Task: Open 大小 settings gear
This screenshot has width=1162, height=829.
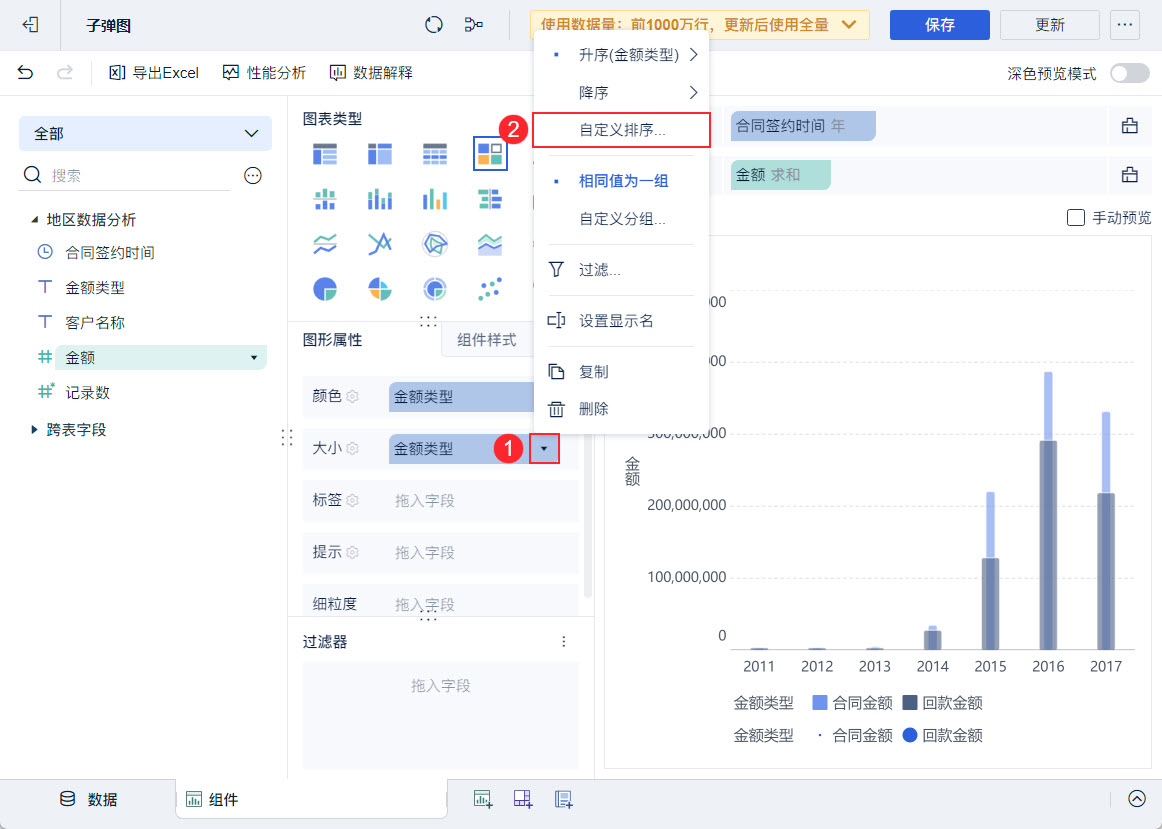Action: point(353,448)
